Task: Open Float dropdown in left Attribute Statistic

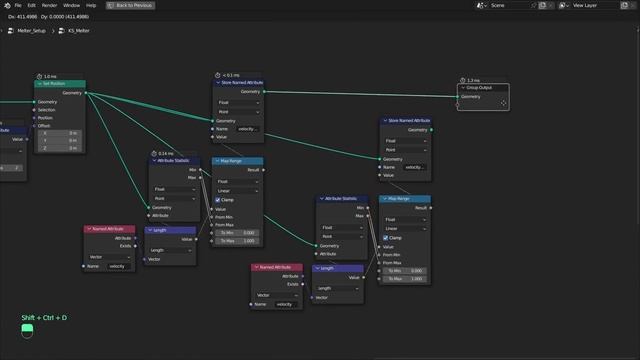Action: coord(175,189)
